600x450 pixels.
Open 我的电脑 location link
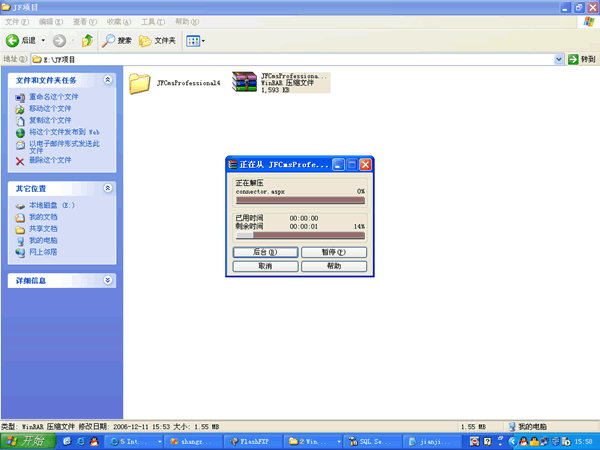[x=43, y=240]
